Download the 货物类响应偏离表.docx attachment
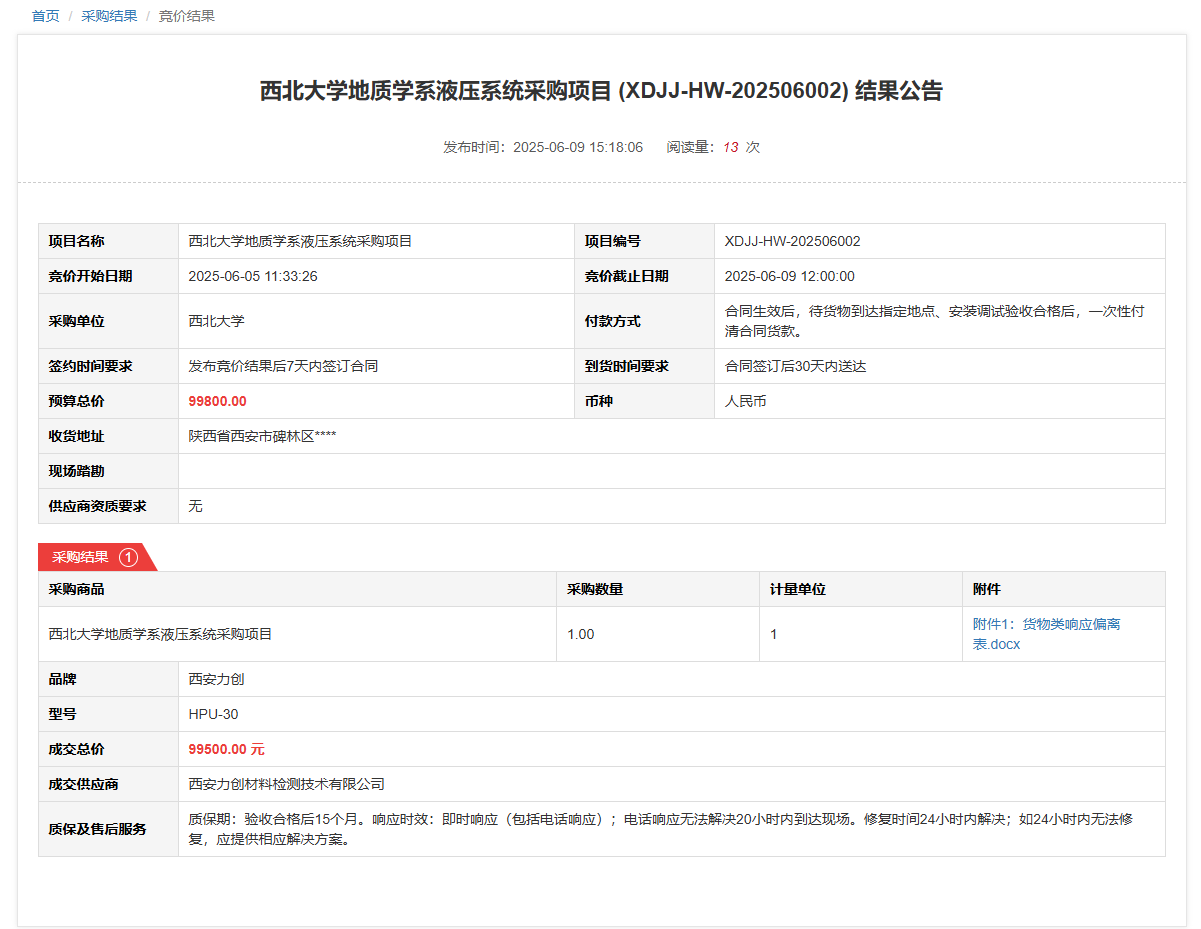 pyautogui.click(x=1046, y=634)
